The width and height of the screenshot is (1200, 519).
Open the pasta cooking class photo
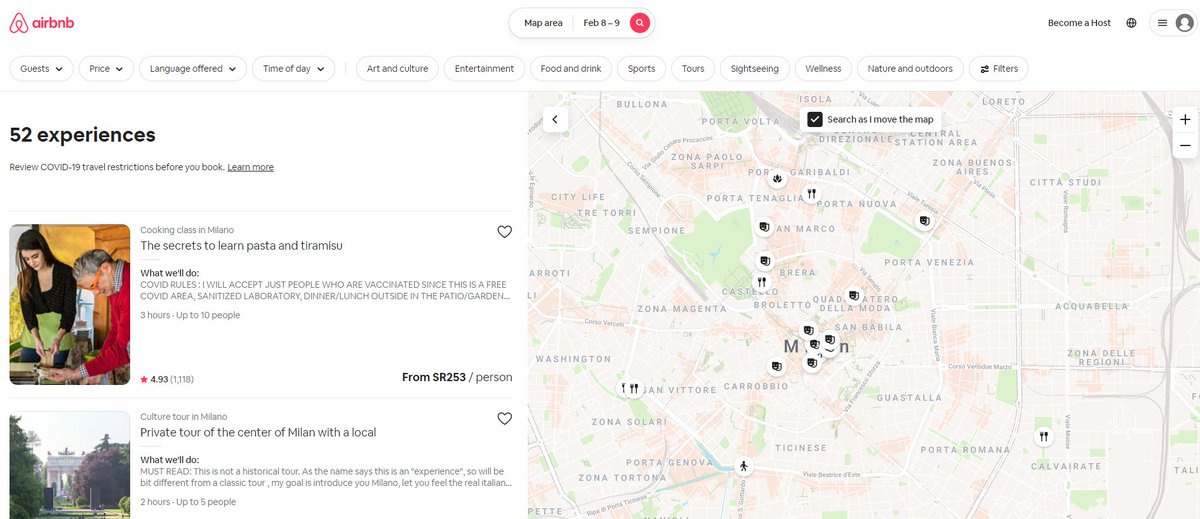coord(70,304)
